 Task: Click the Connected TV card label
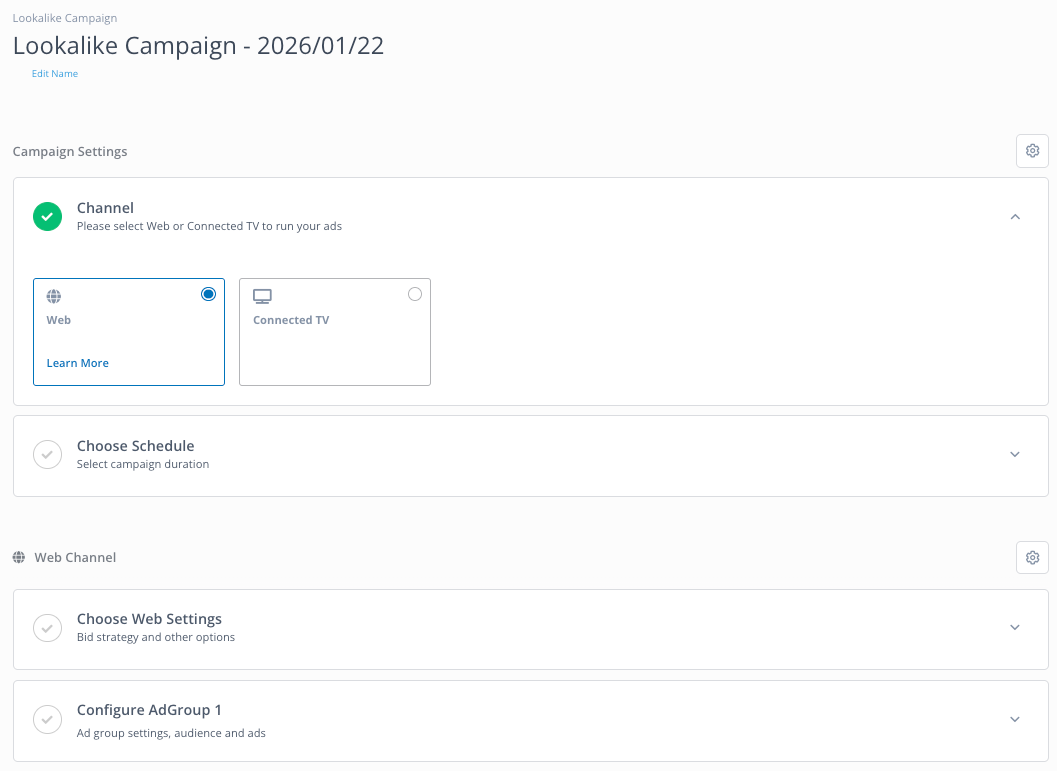tap(291, 320)
